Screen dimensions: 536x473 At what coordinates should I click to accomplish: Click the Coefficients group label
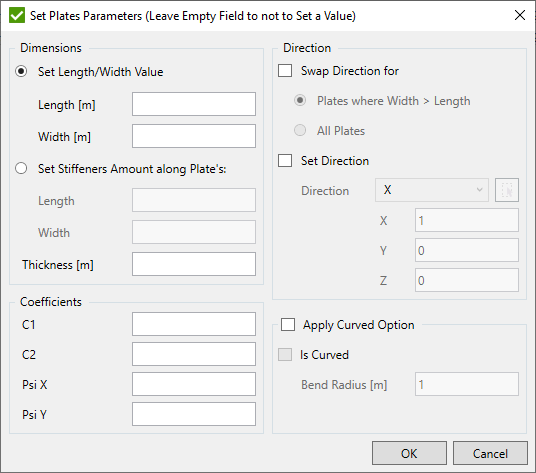pyautogui.click(x=51, y=302)
